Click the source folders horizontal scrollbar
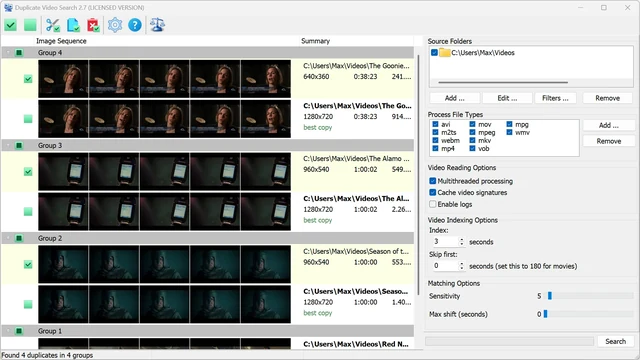 [x=503, y=82]
